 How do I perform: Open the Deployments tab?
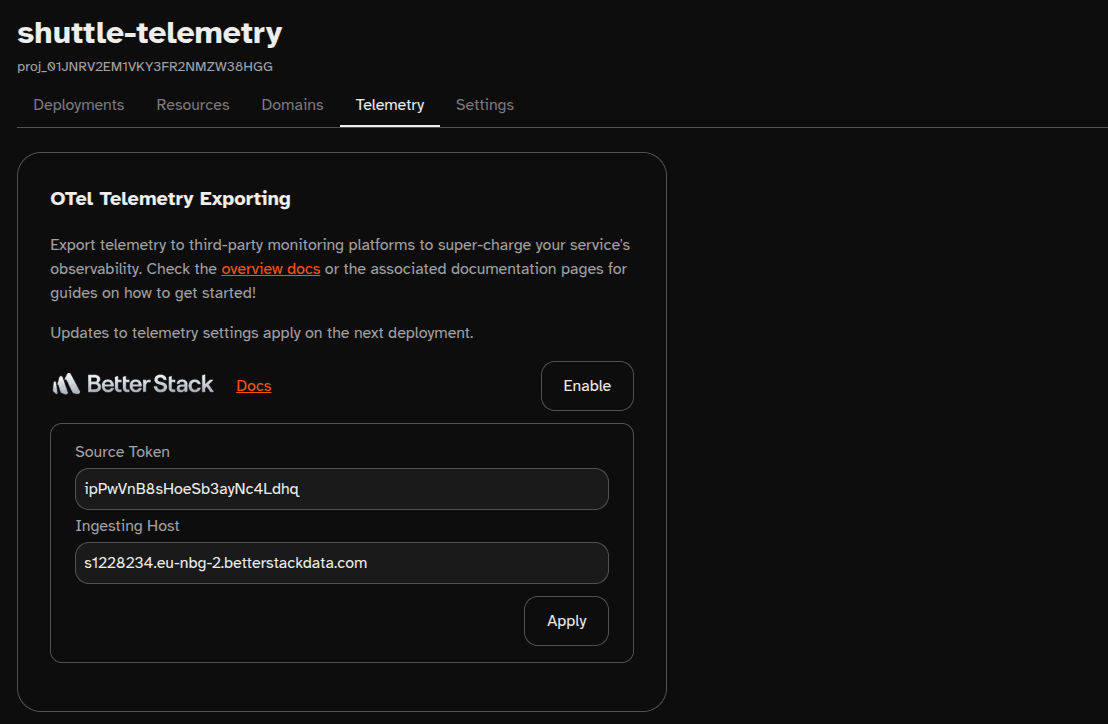coord(79,105)
